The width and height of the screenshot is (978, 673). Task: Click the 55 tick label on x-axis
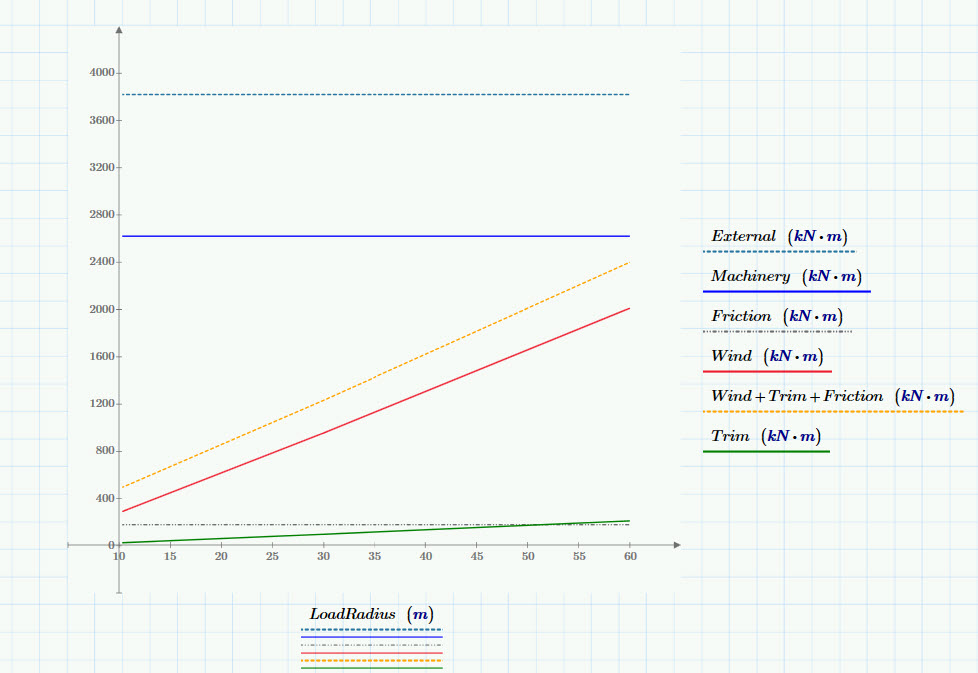(x=579, y=556)
